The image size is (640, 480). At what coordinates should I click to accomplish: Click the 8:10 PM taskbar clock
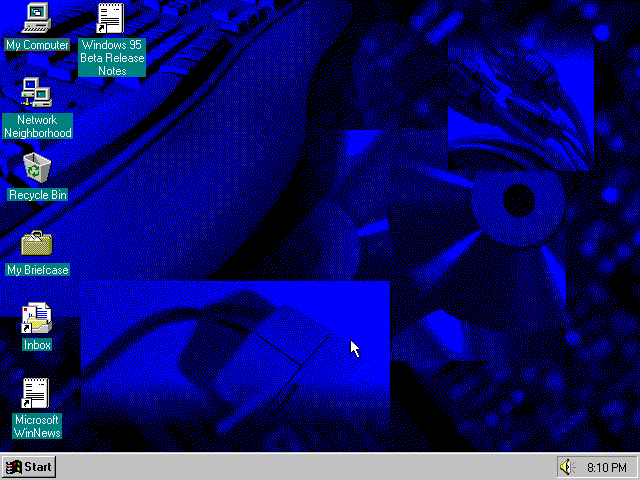coord(607,467)
